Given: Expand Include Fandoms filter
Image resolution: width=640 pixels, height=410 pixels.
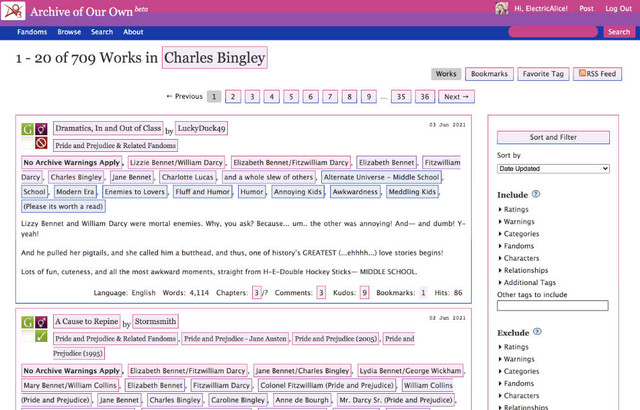Looking at the screenshot, I should 516,246.
